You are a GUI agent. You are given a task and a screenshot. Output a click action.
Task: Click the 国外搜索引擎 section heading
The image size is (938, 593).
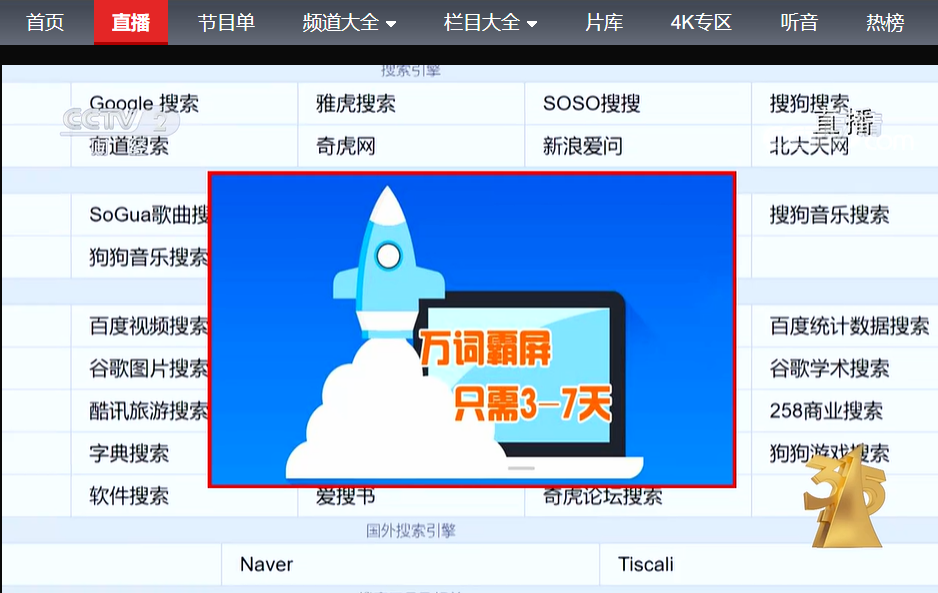click(x=411, y=531)
